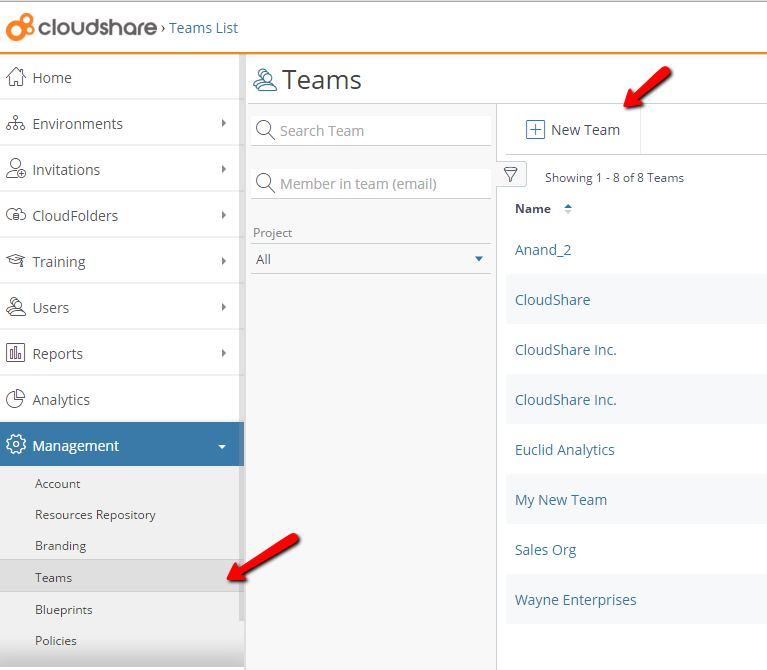Click the Management gear icon

pos(16,444)
